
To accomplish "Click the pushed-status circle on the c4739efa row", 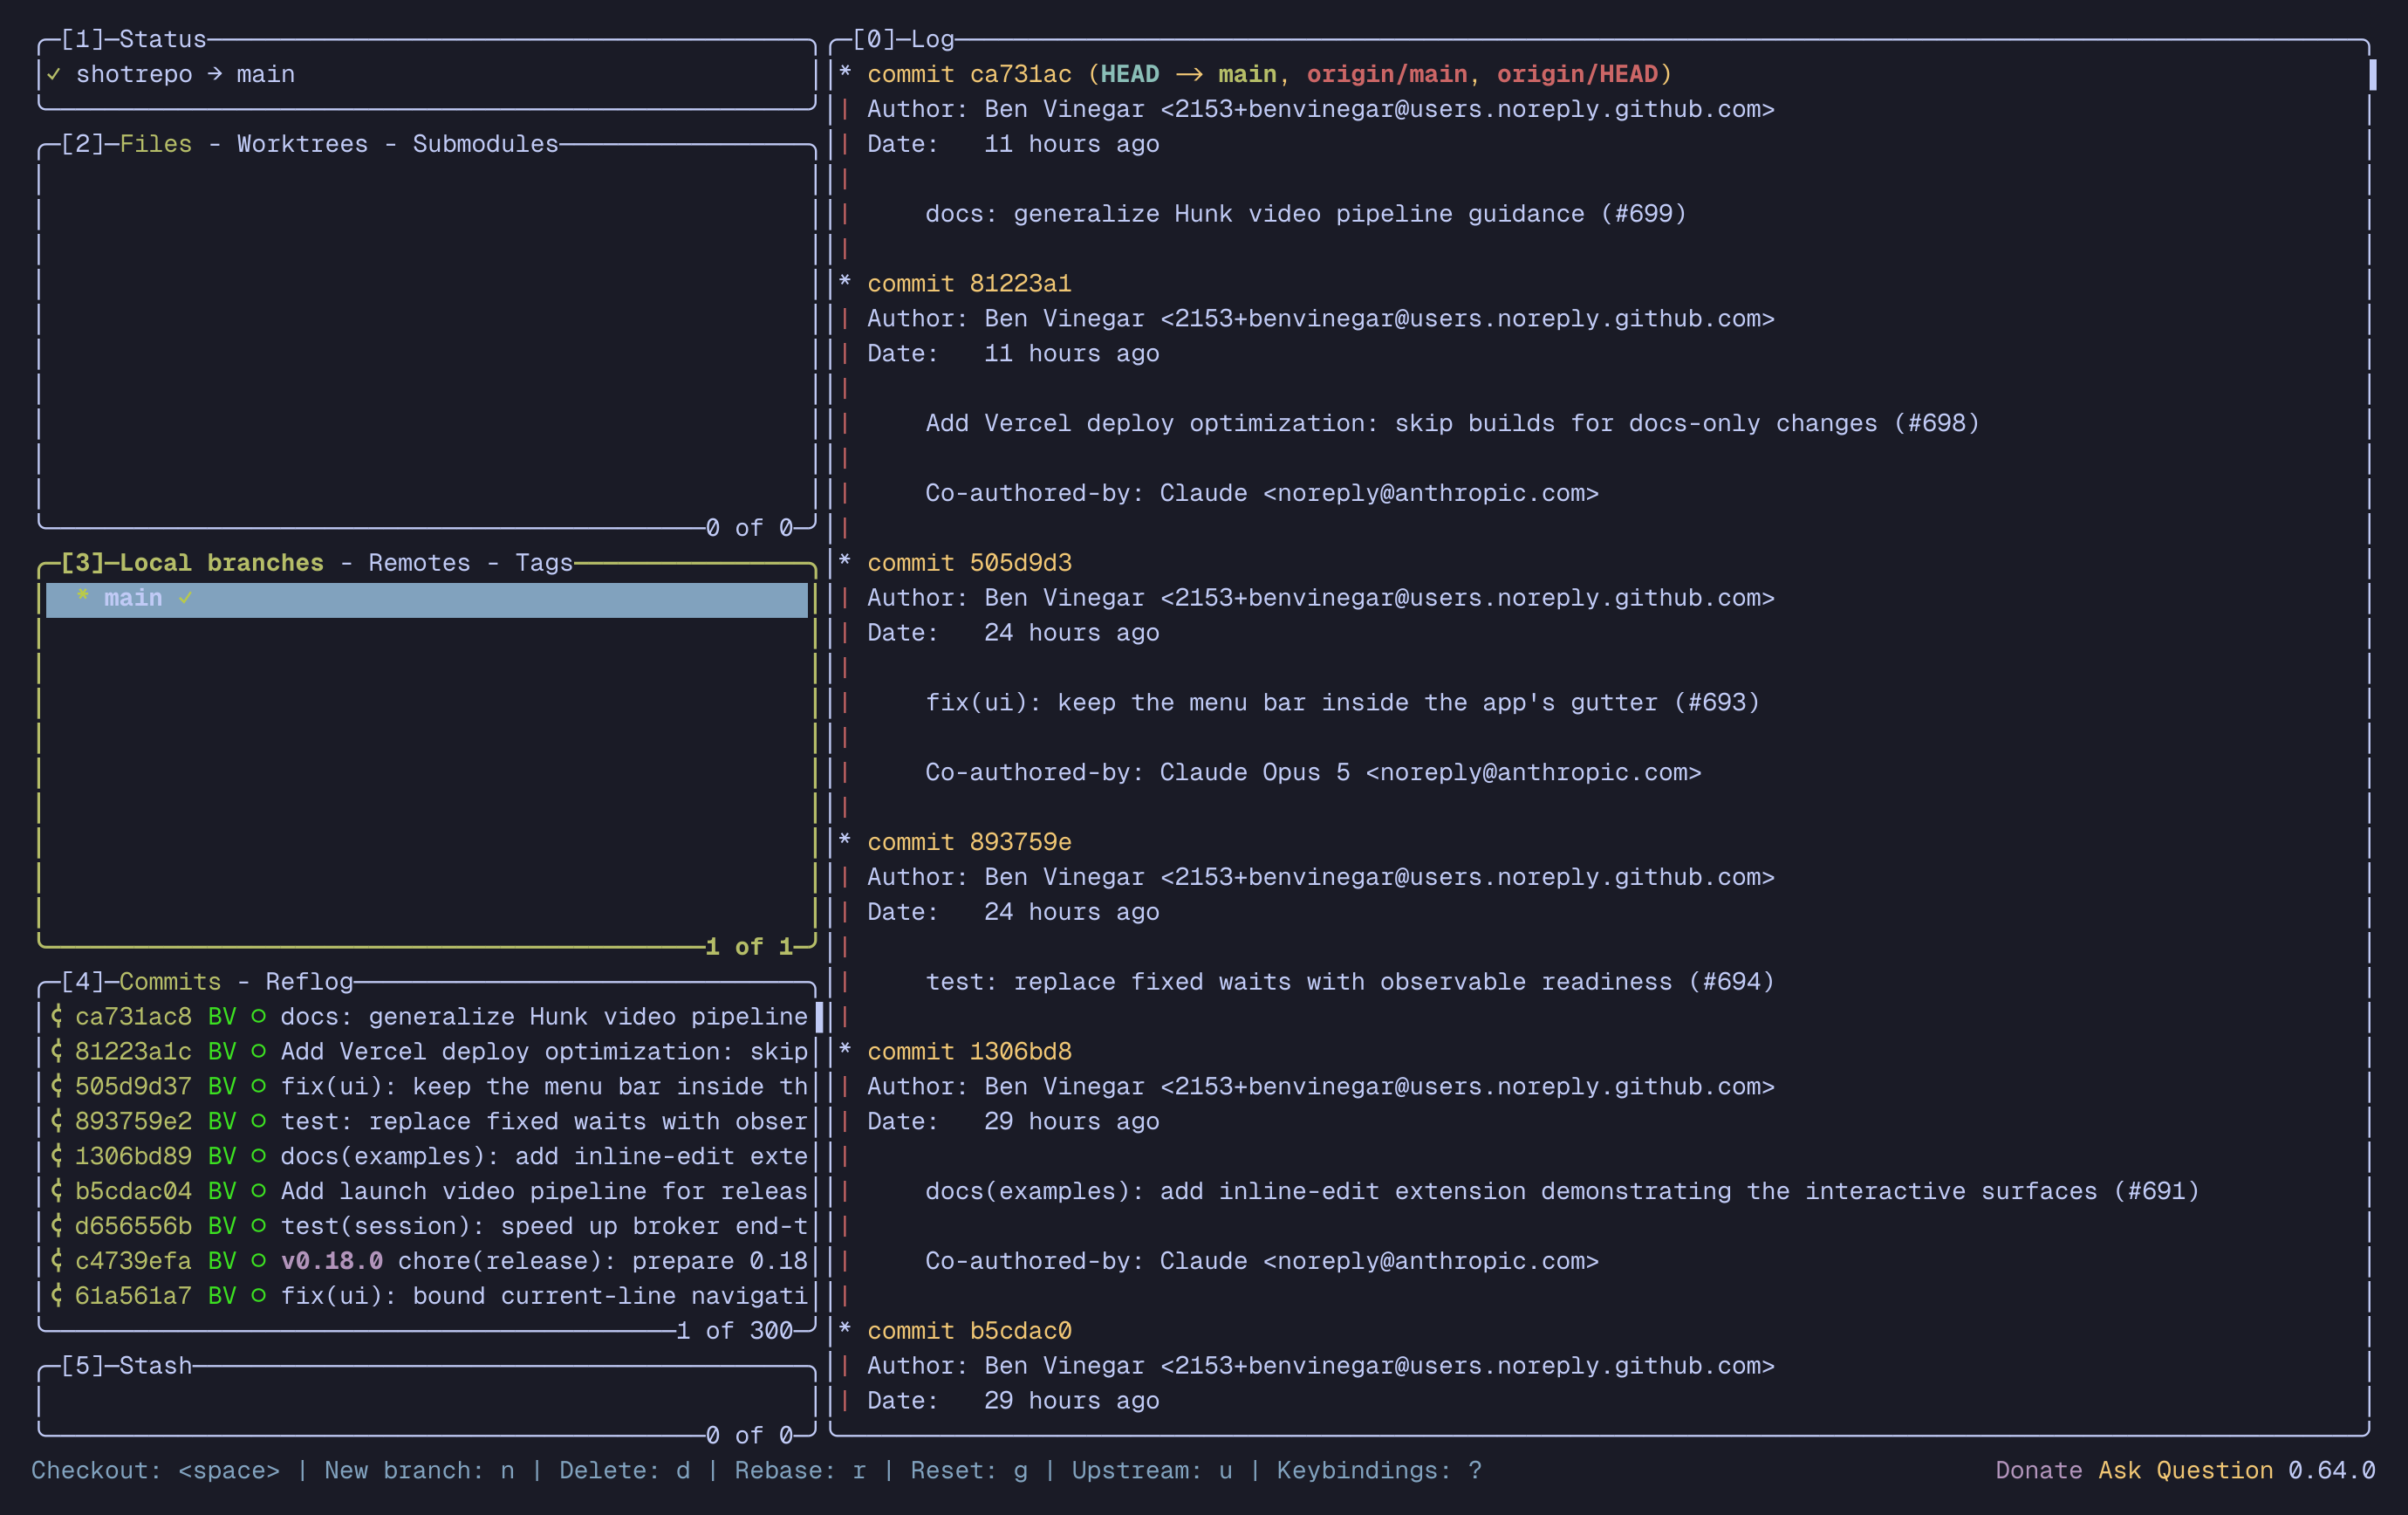I will [258, 1262].
